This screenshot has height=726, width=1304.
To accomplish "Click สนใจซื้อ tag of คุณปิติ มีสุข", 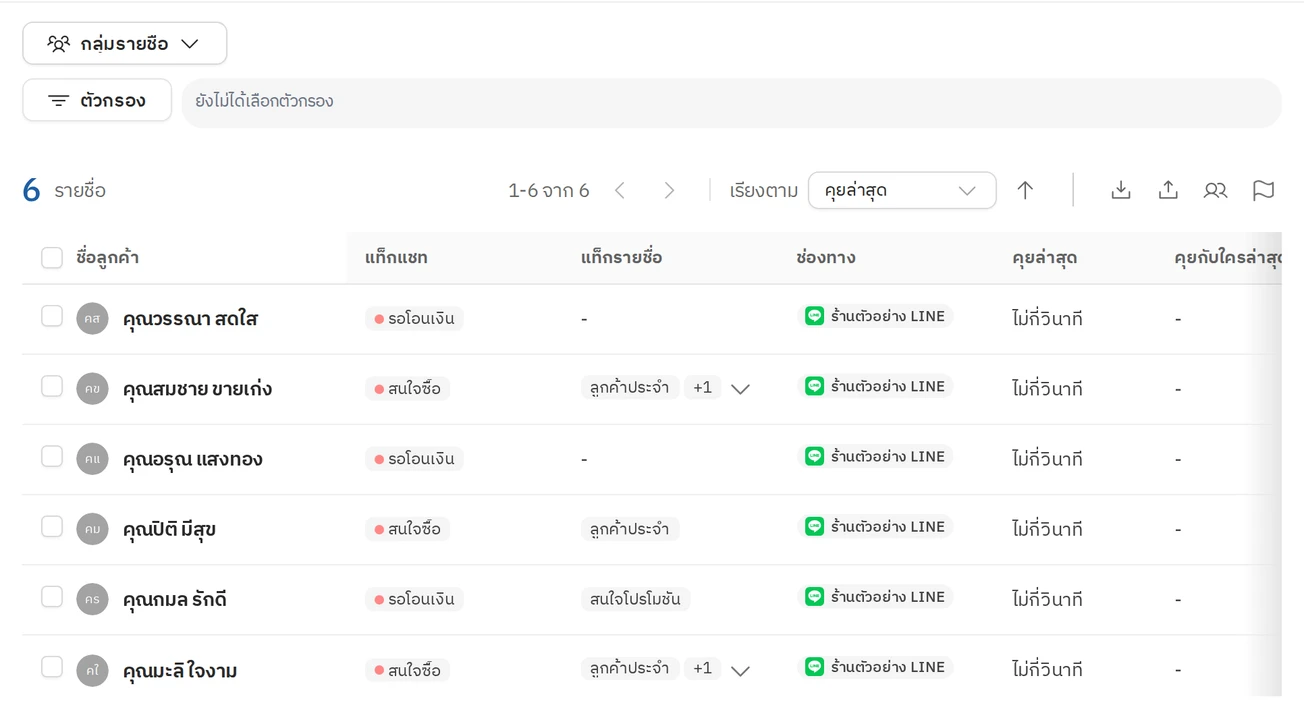I will coord(407,529).
